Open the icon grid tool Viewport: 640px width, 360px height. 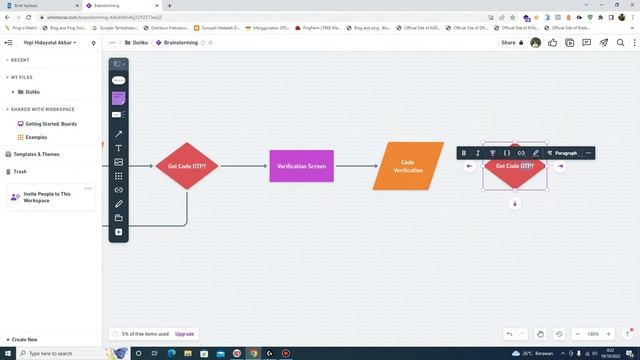(118, 176)
